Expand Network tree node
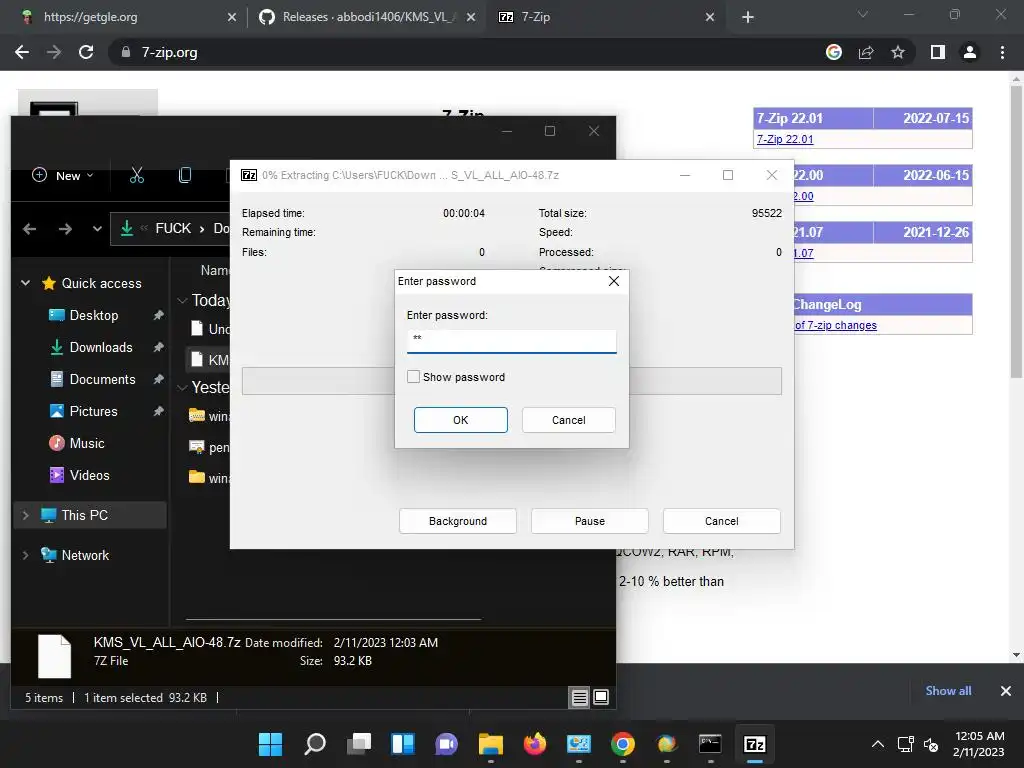Viewport: 1024px width, 768px height. [25, 555]
